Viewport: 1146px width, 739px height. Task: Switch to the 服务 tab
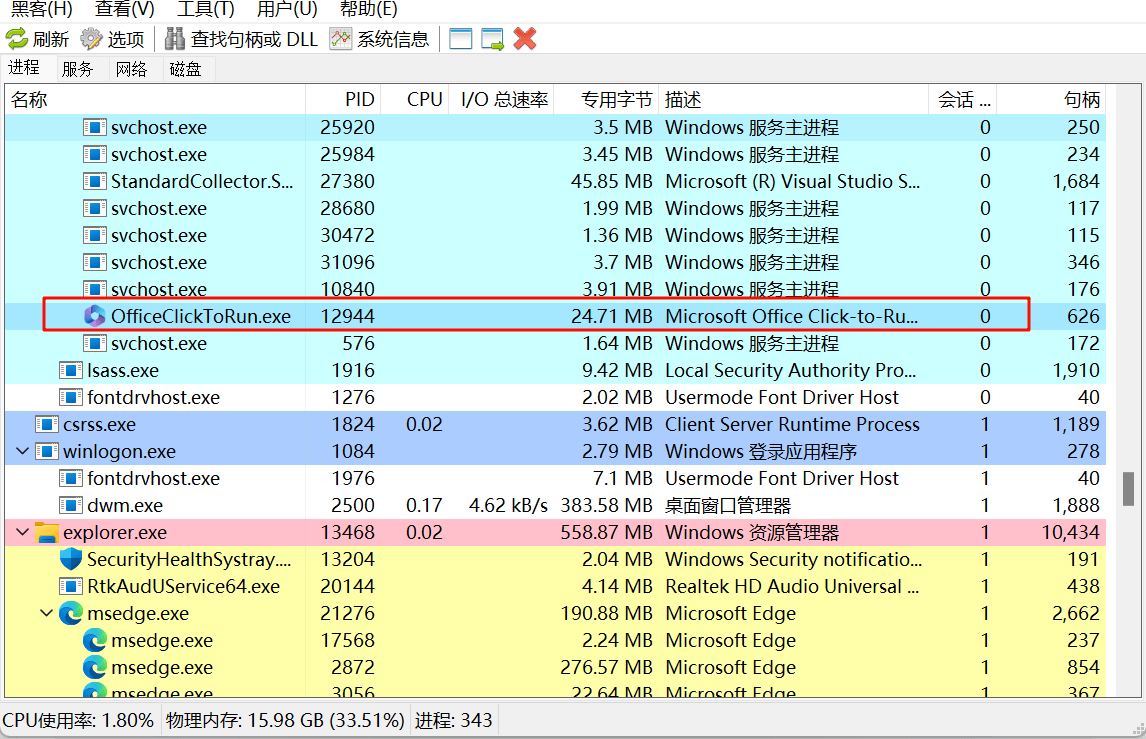tap(77, 69)
